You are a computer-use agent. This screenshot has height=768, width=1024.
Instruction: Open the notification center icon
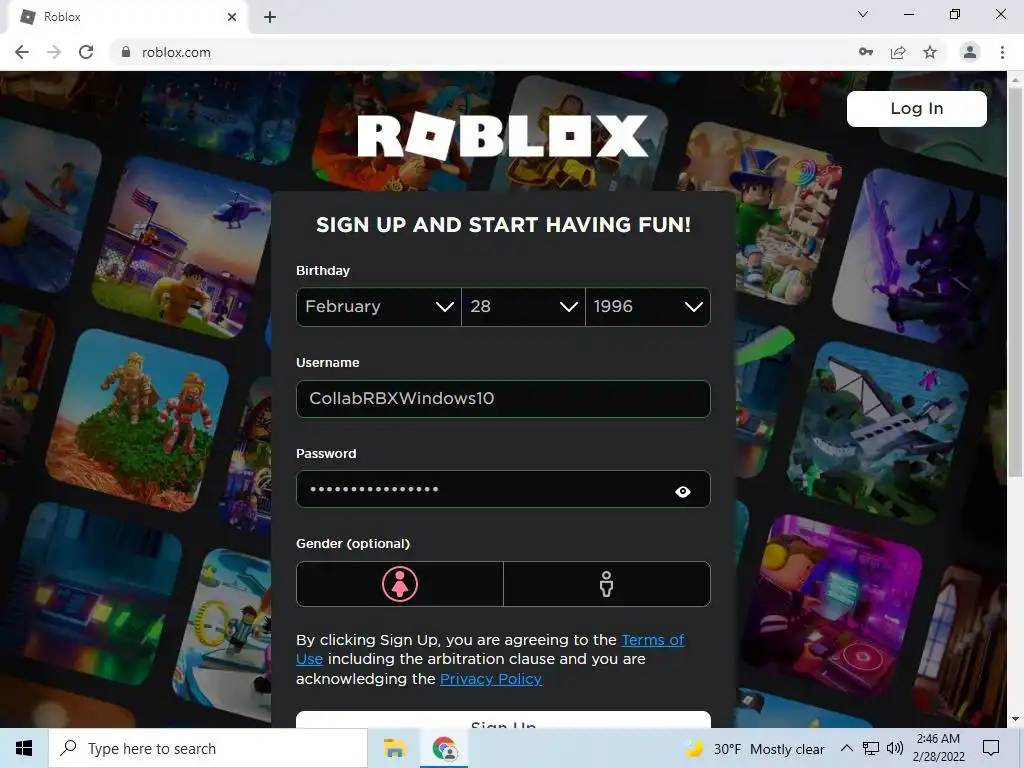click(x=991, y=748)
